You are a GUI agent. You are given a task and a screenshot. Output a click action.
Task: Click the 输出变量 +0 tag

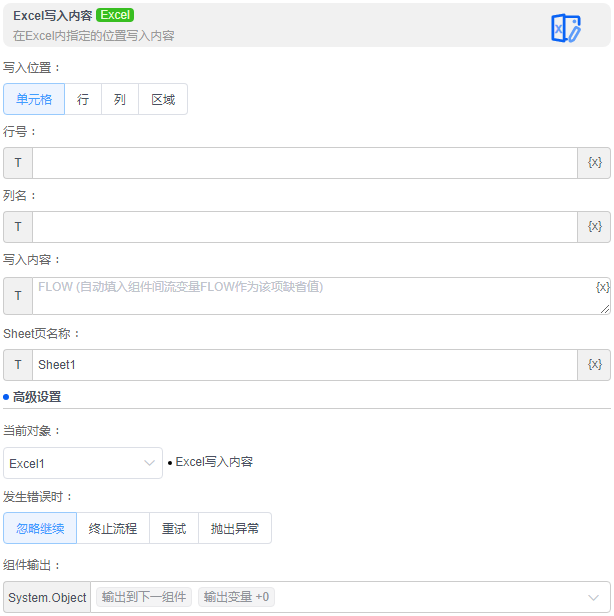(x=236, y=597)
